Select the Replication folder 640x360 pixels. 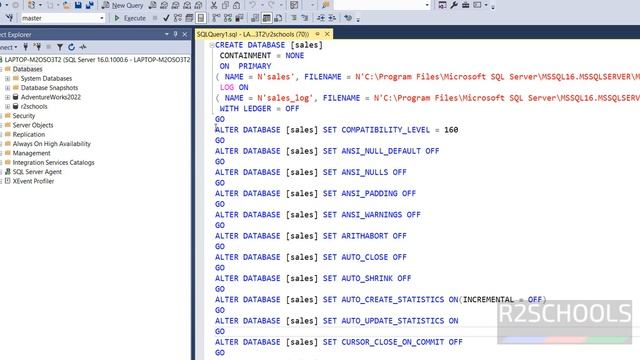[x=29, y=135]
